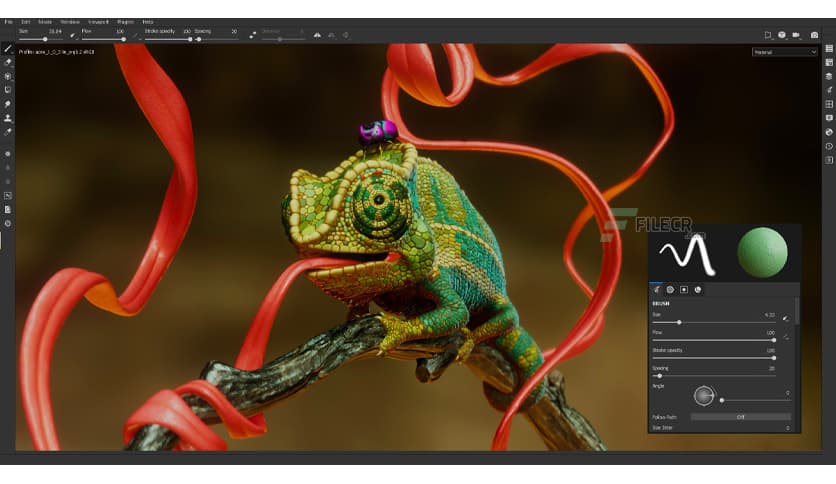The height and width of the screenshot is (484, 836).
Task: Open the History dock icon
Action: click(x=829, y=146)
